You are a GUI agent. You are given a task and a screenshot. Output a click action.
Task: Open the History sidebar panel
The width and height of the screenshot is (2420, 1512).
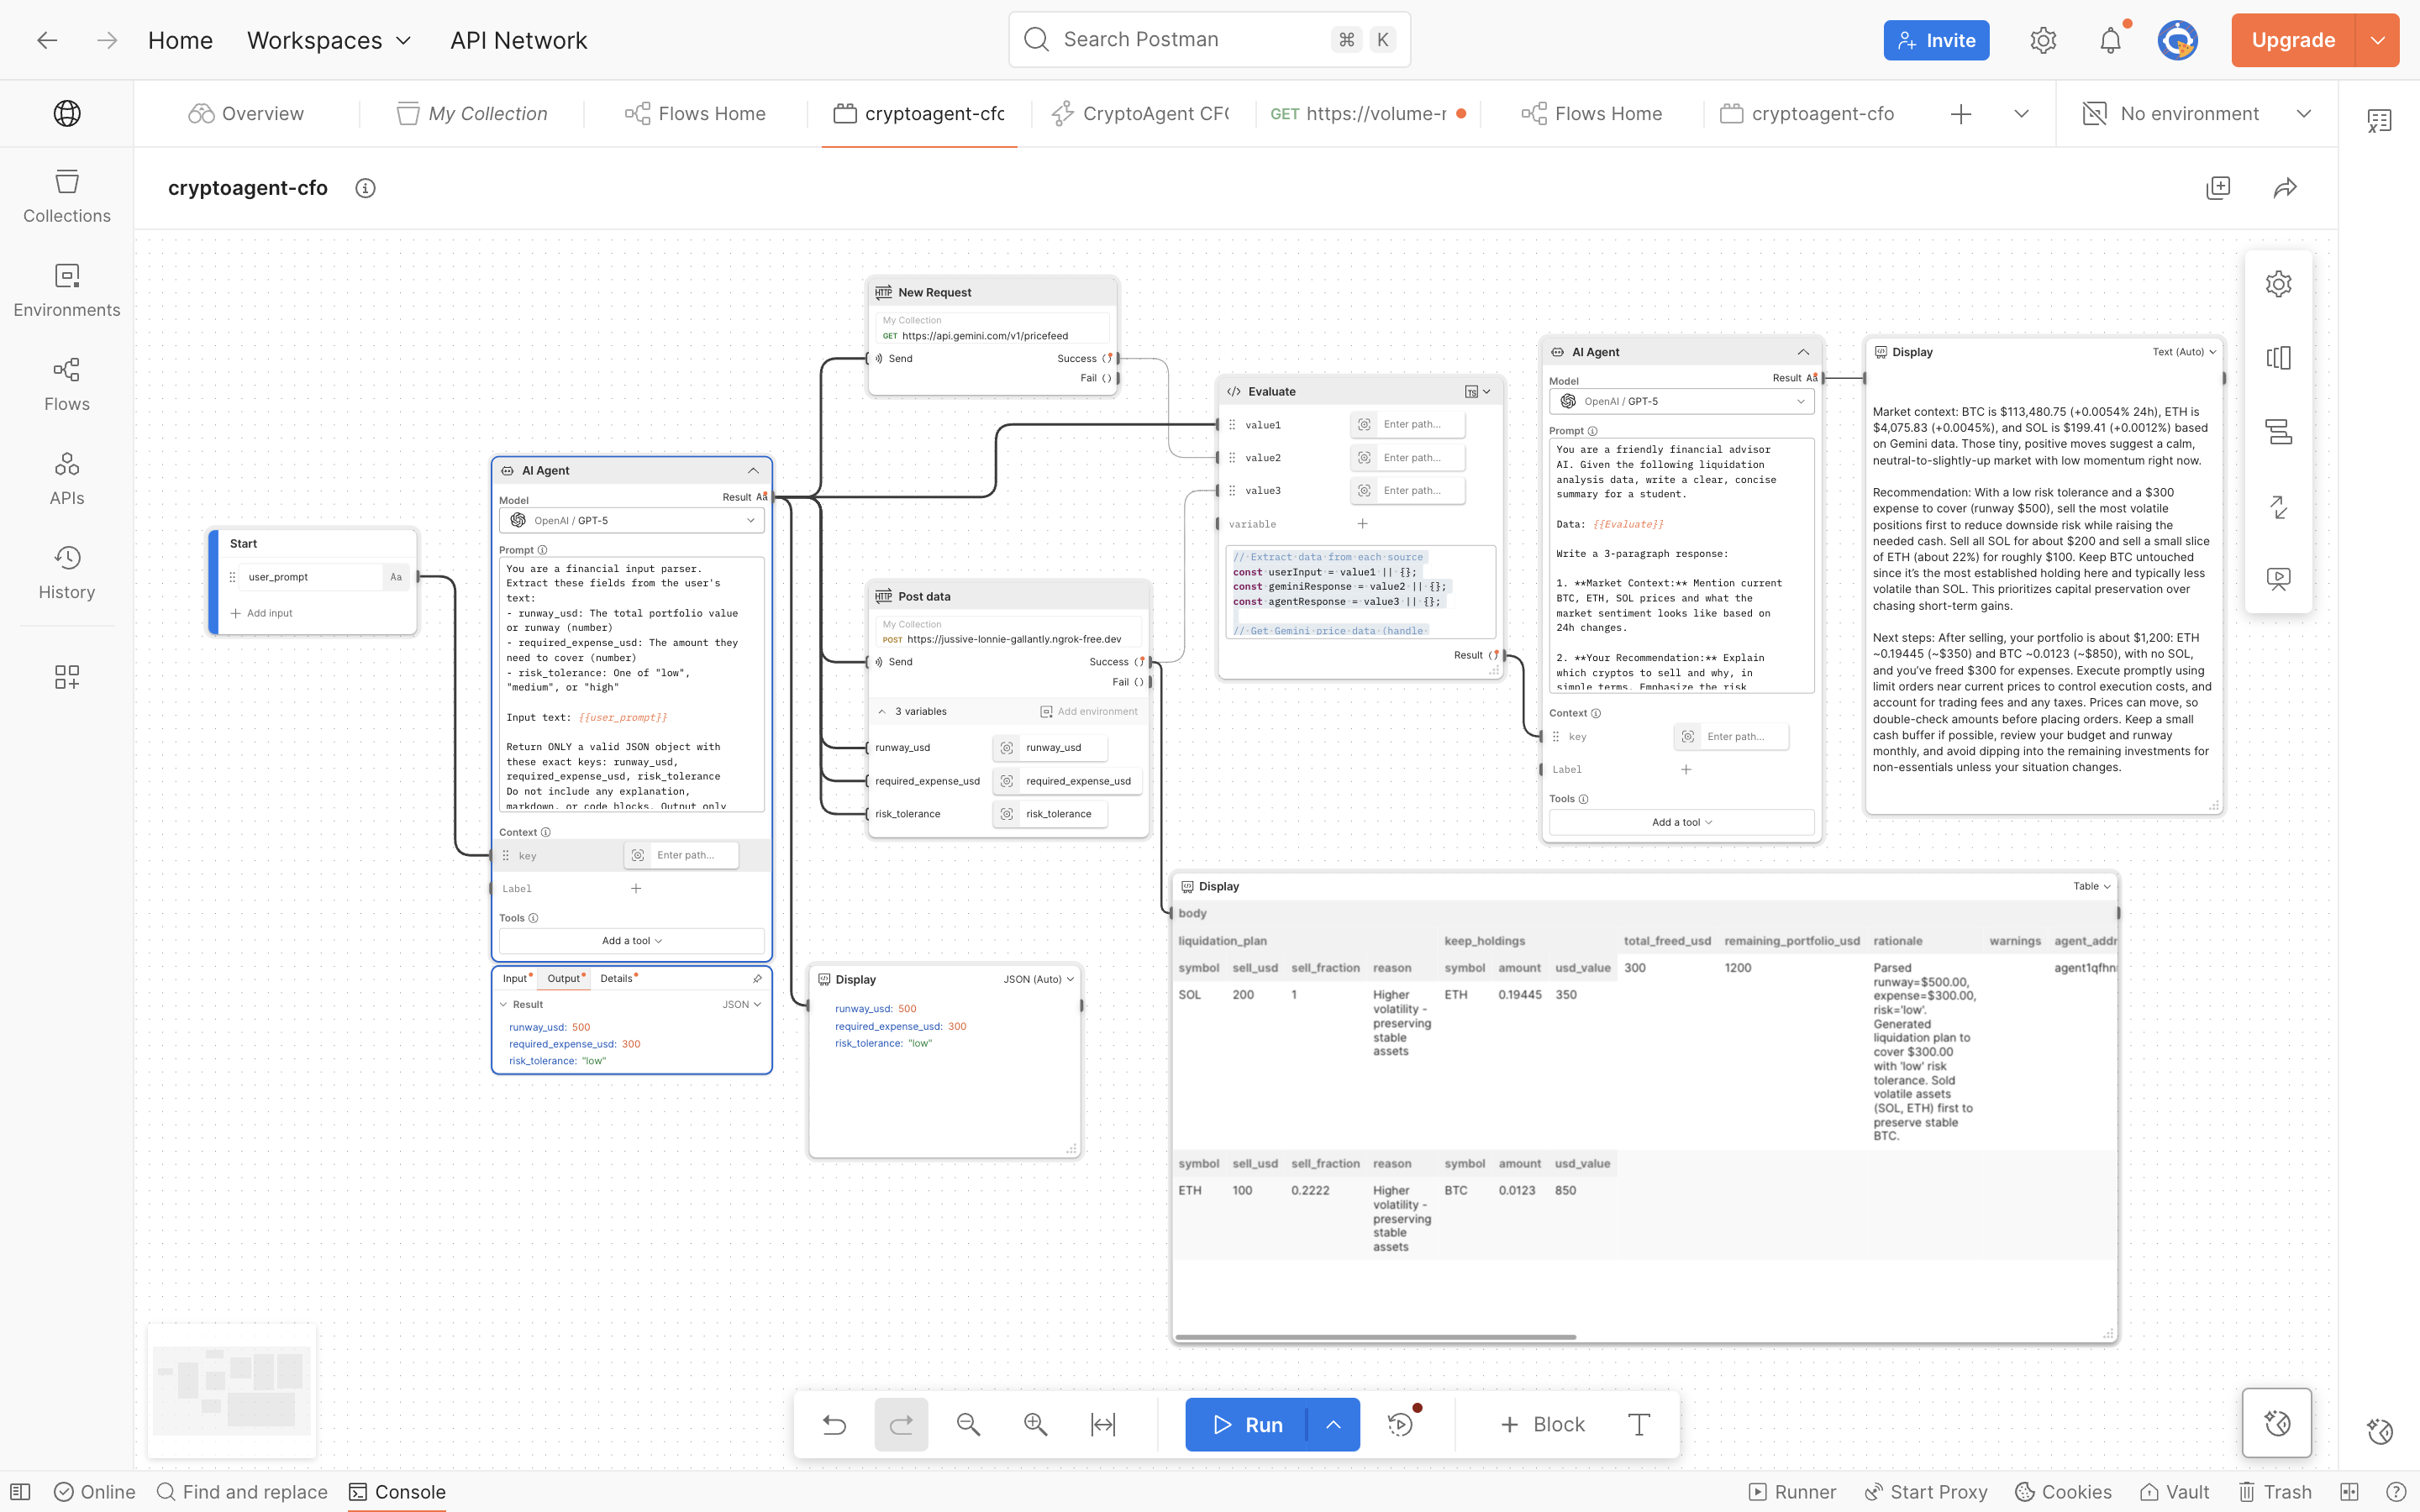[x=67, y=572]
